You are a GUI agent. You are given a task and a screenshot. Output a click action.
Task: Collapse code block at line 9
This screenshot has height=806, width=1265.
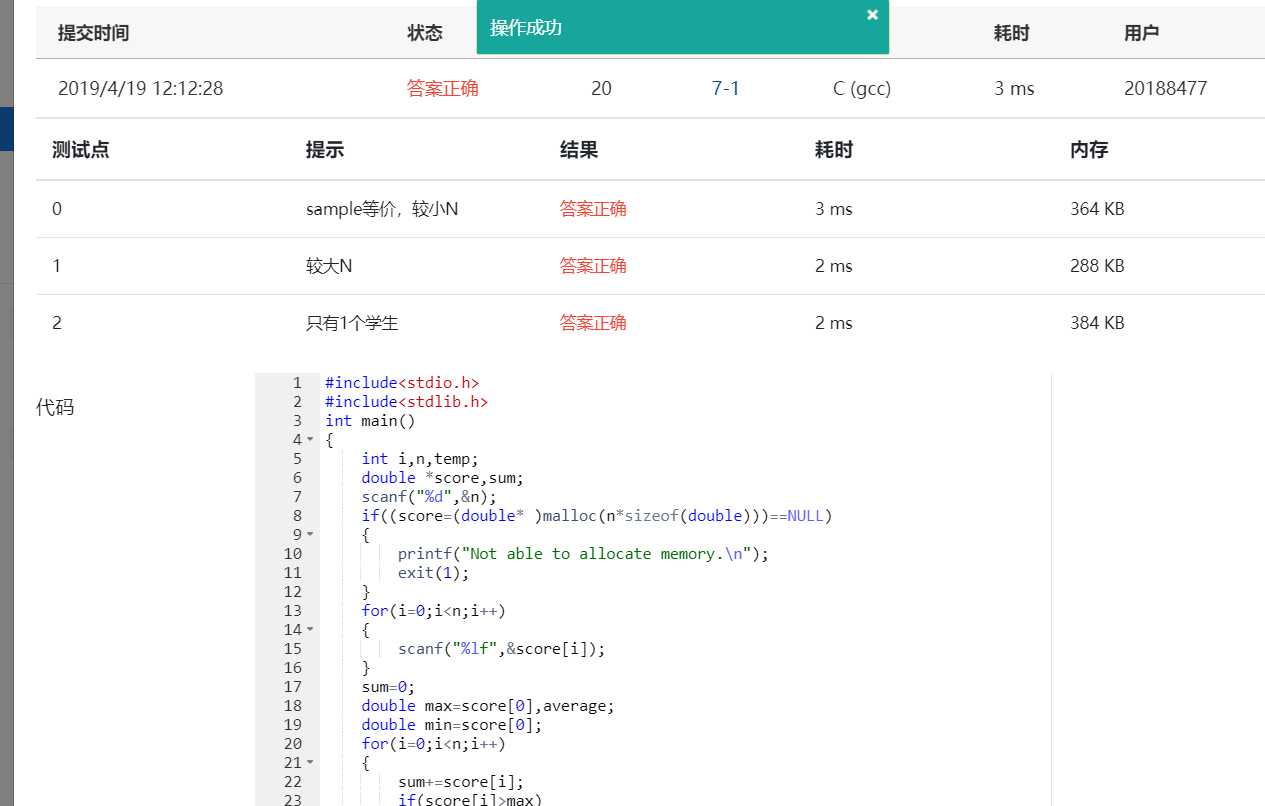pos(310,535)
